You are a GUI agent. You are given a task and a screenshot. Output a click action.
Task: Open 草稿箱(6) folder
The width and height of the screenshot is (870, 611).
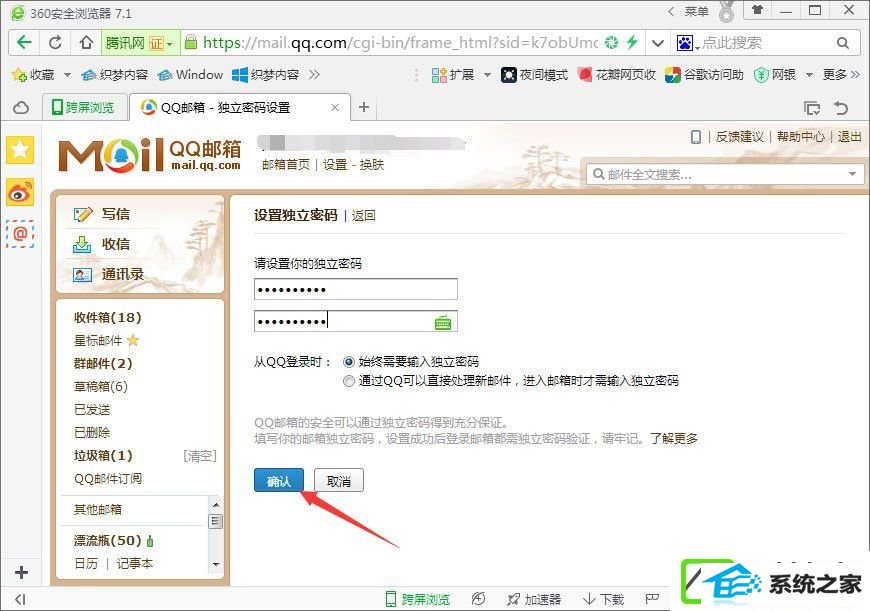click(100, 386)
